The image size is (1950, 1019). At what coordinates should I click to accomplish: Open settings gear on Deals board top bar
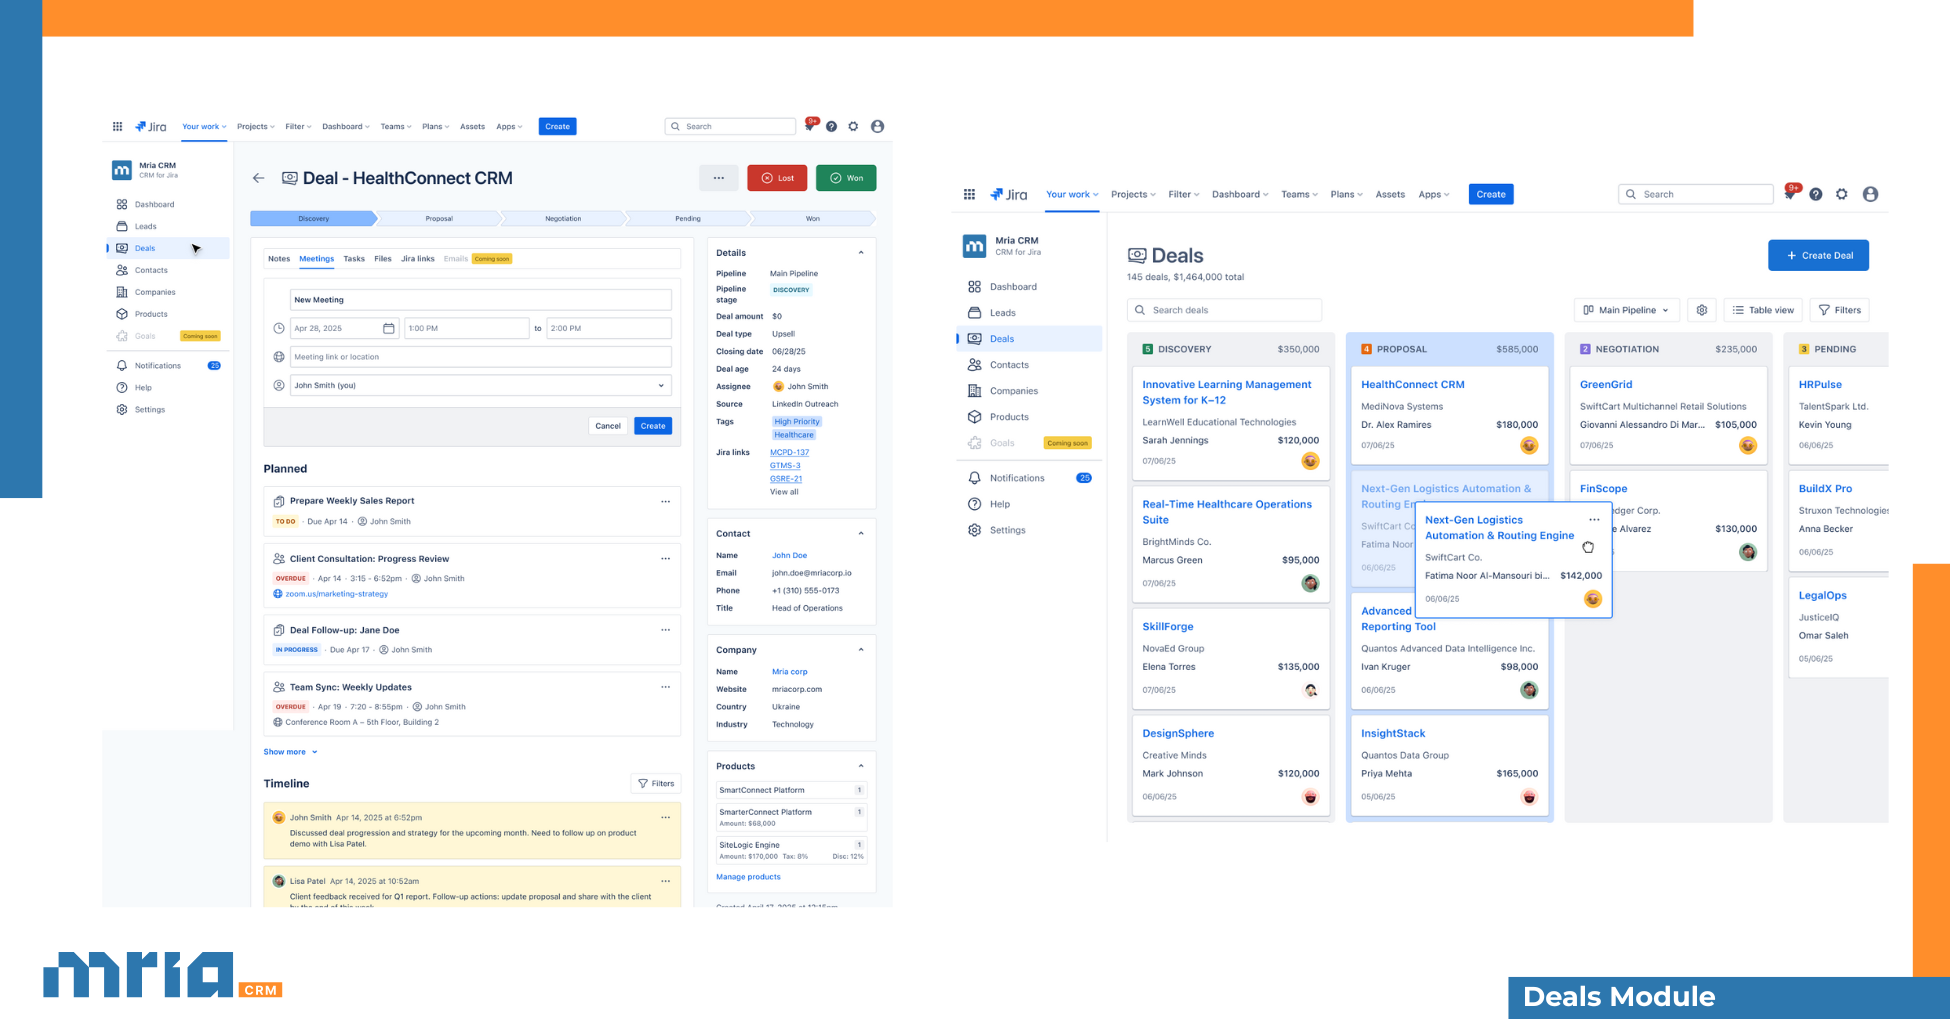coord(1842,194)
